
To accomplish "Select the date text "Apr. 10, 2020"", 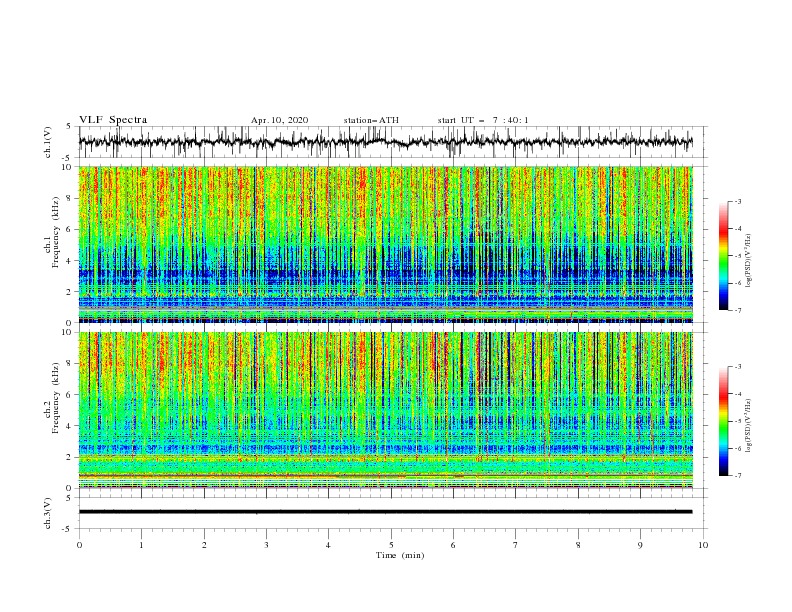I will [x=279, y=120].
